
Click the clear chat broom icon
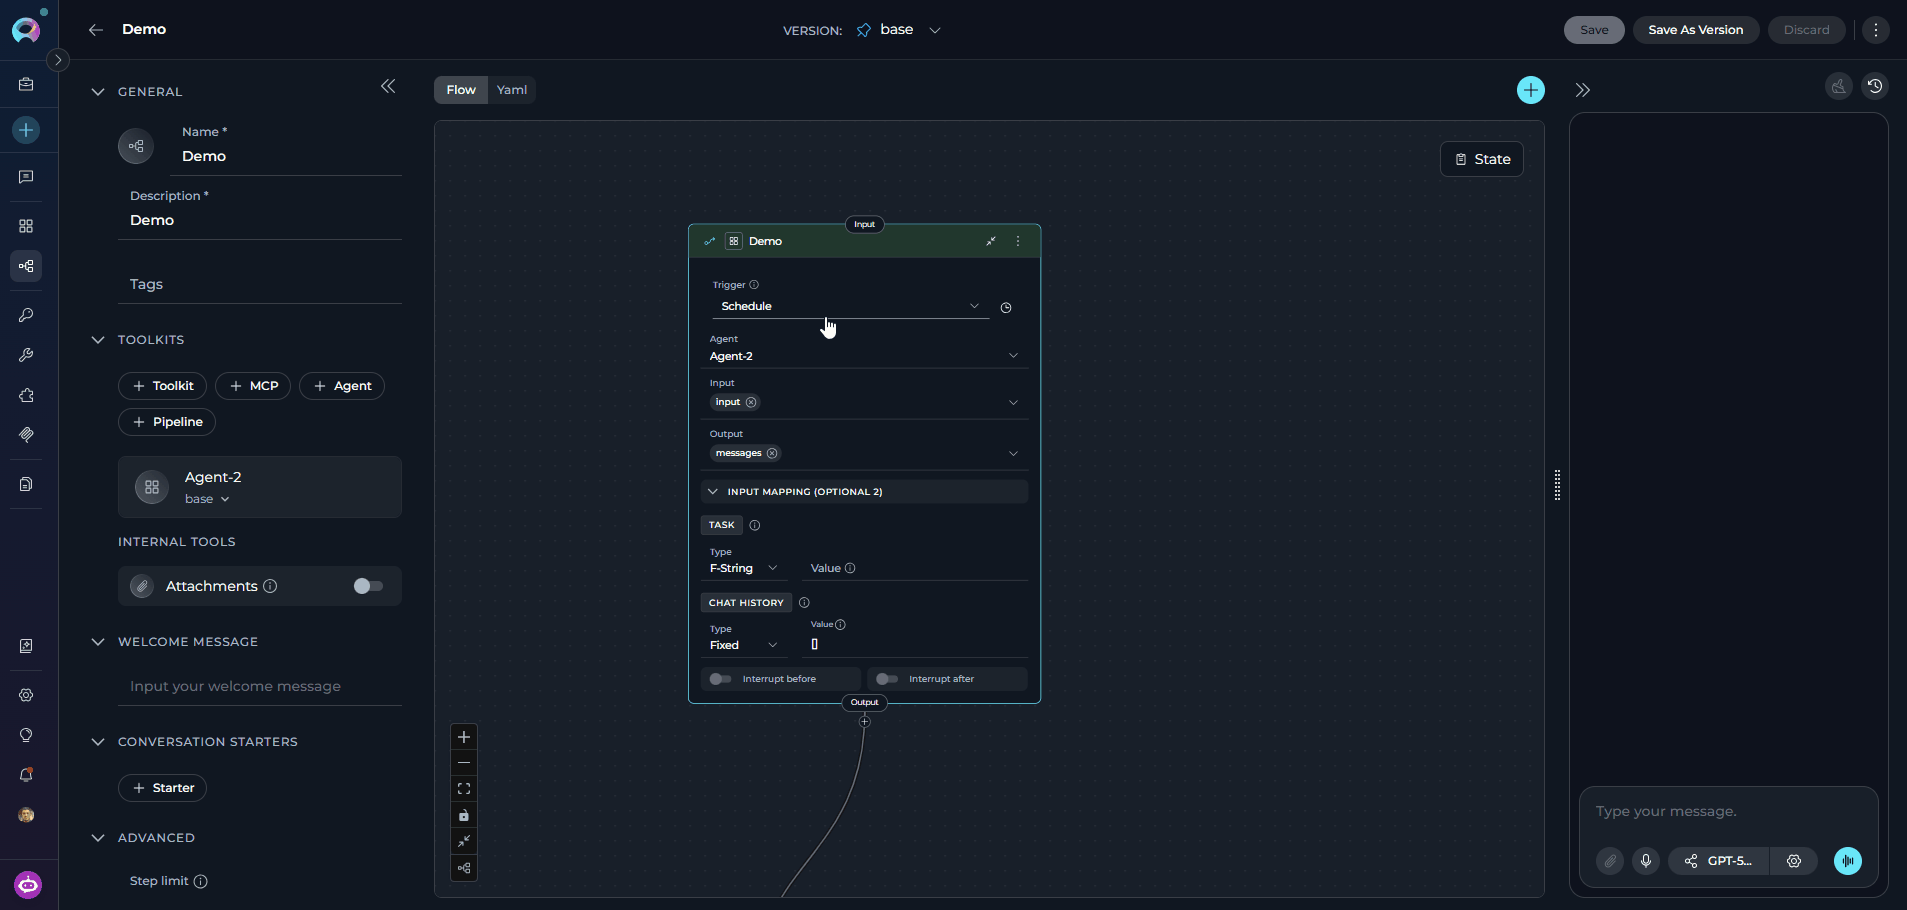coord(1839,87)
